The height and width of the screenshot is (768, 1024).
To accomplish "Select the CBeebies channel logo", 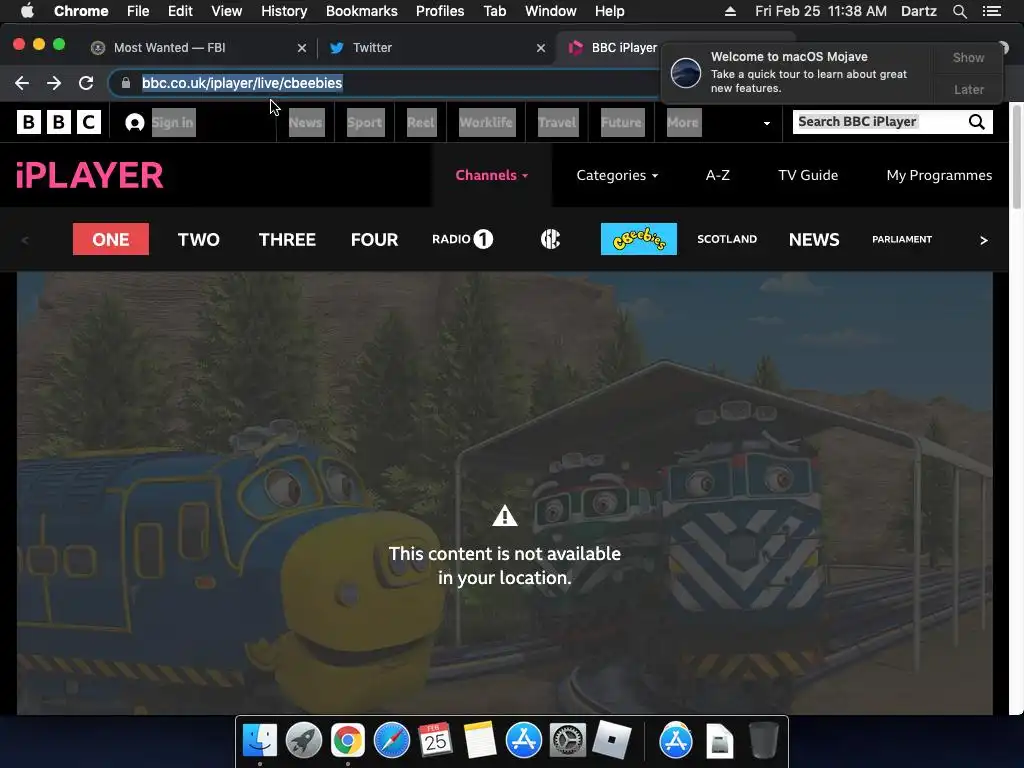I will pyautogui.click(x=639, y=239).
